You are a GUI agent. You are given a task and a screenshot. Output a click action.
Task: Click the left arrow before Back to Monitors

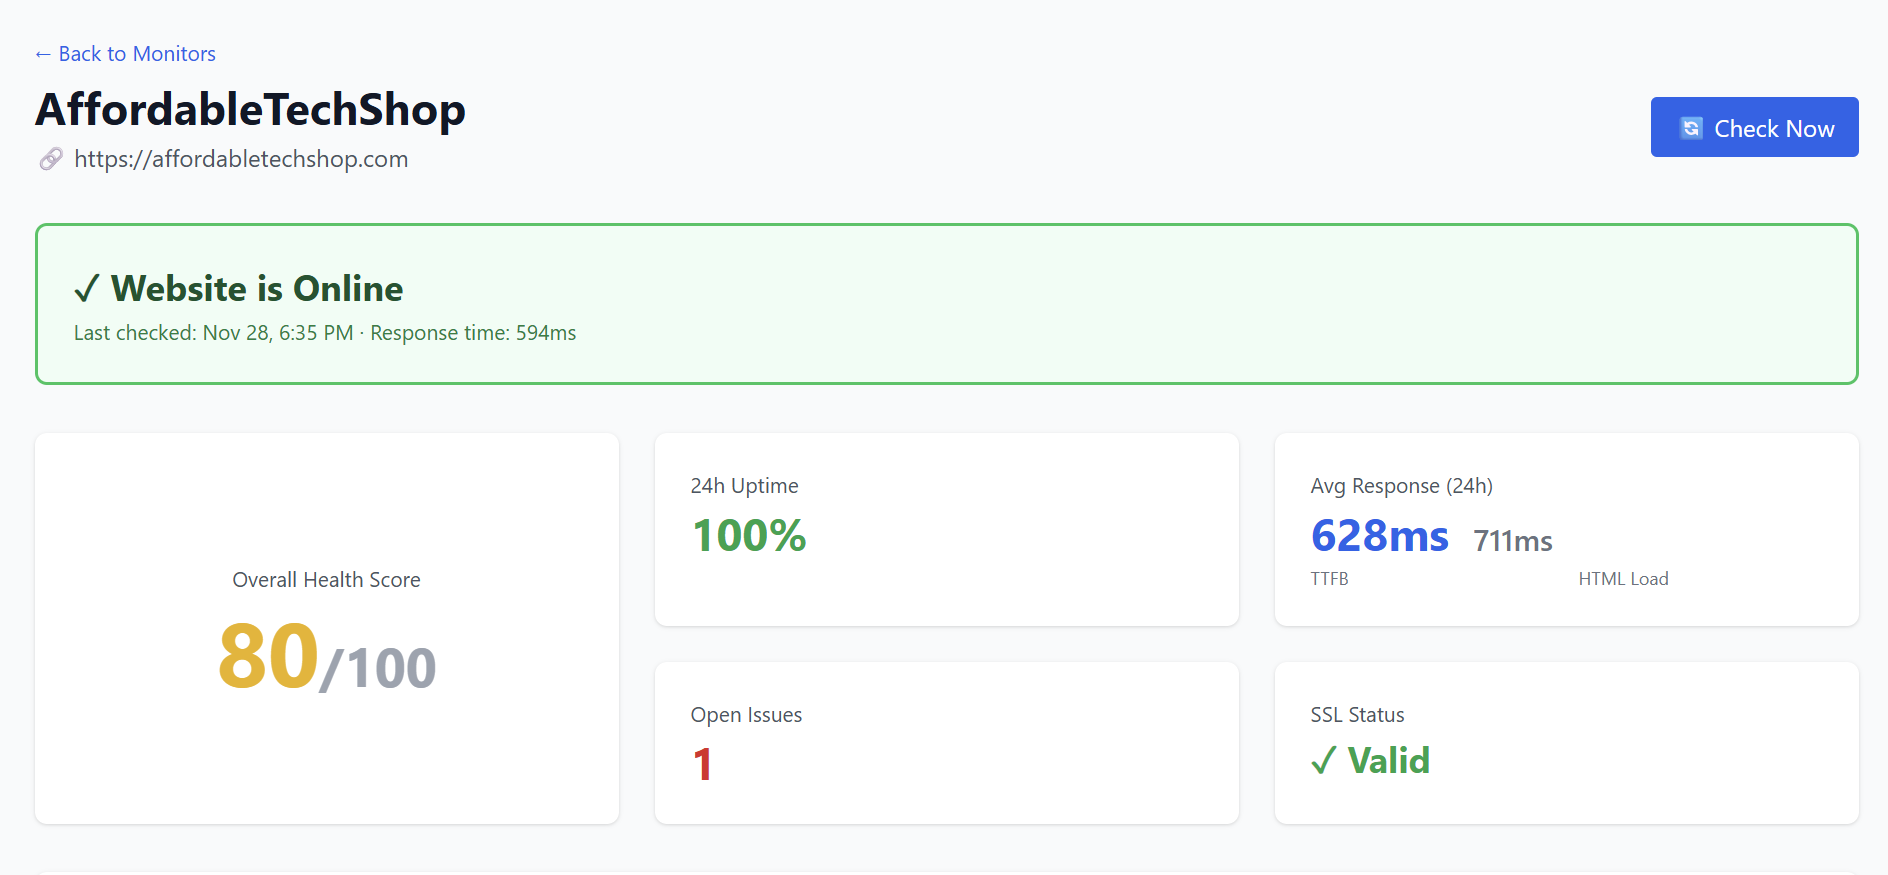(x=43, y=54)
